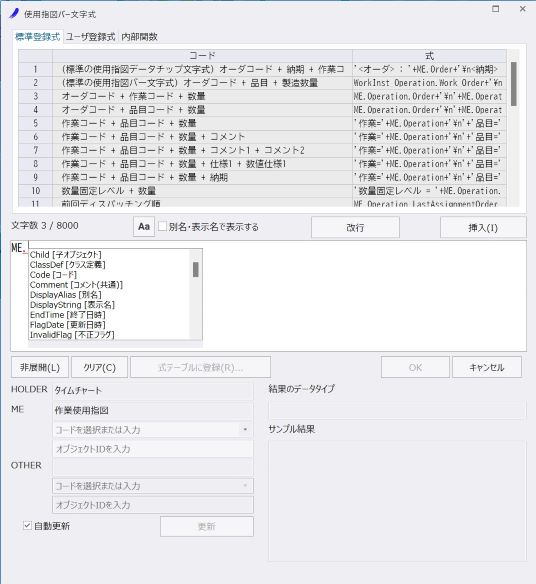Select row 5 作業コード + 品目コード + 数量
The width and height of the screenshot is (536, 584).
coord(262,123)
